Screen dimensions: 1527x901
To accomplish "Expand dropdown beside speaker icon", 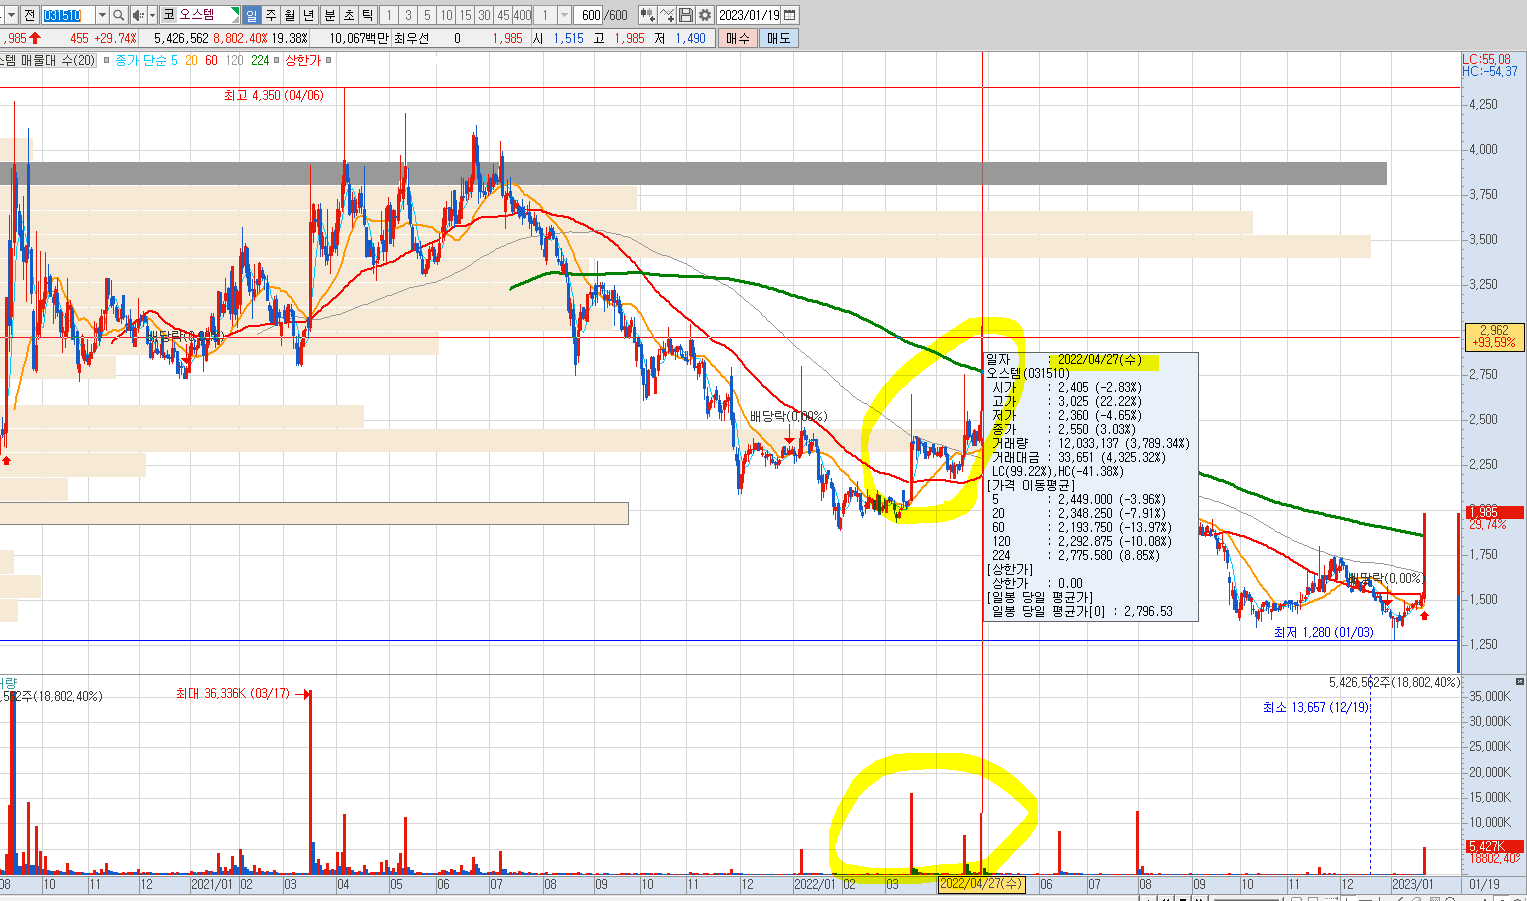I will tap(152, 15).
